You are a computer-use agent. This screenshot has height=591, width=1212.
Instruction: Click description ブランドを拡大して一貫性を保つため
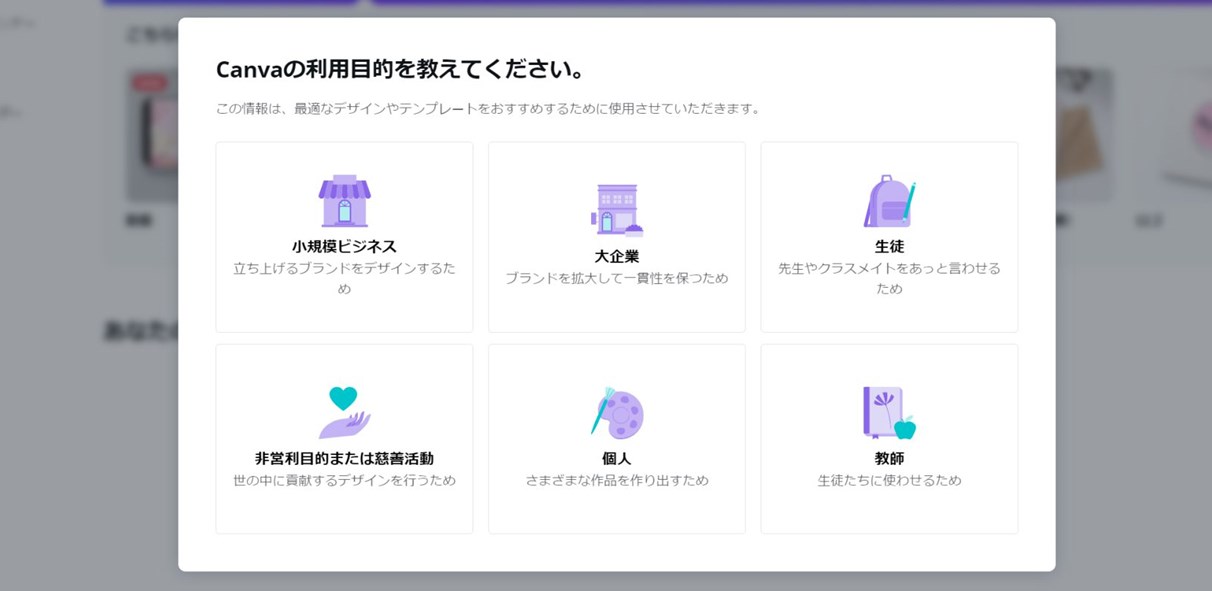click(617, 278)
